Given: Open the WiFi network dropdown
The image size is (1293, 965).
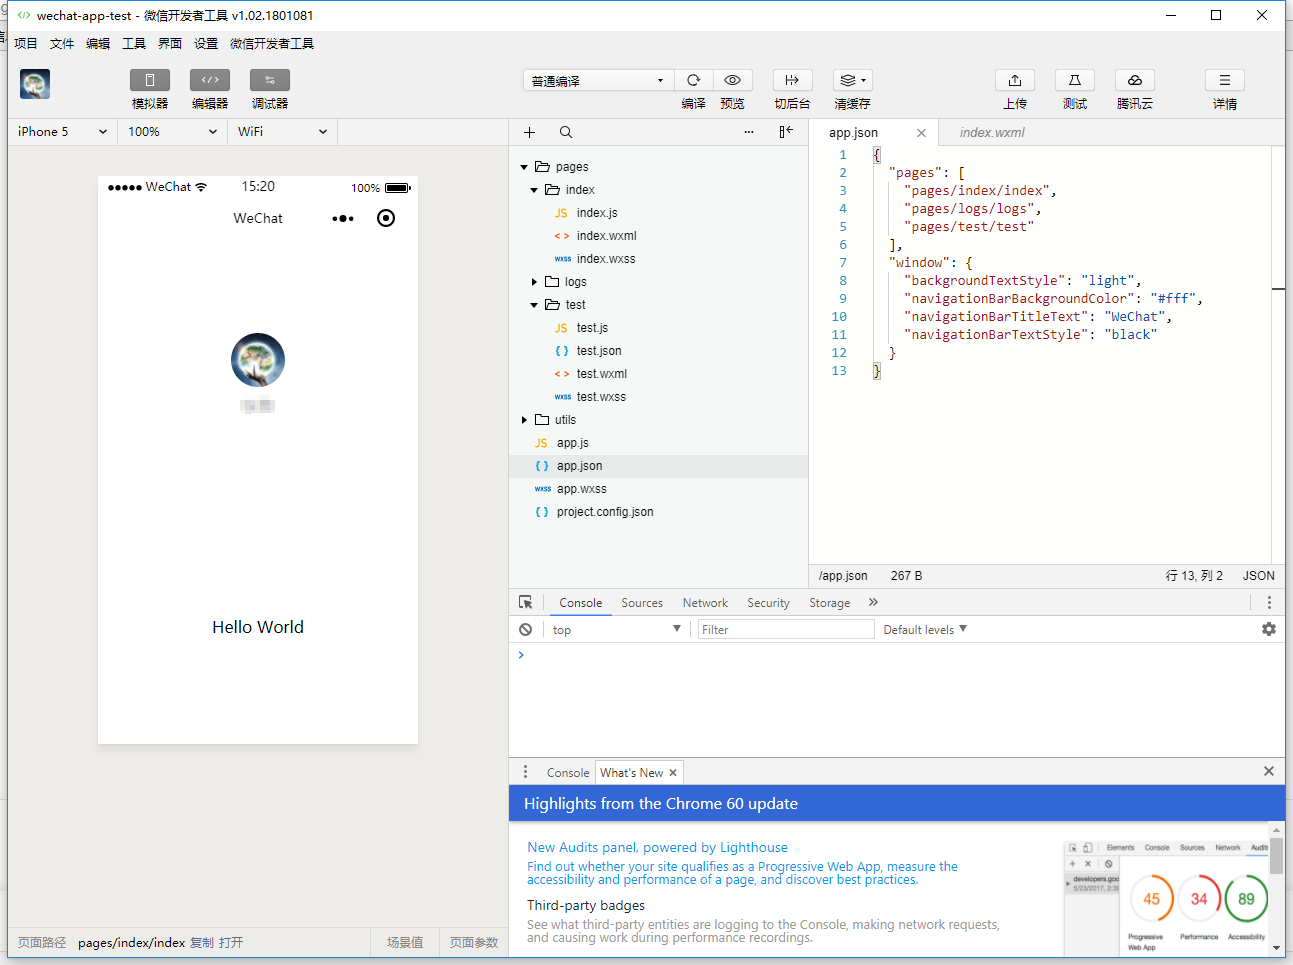Looking at the screenshot, I should [282, 132].
